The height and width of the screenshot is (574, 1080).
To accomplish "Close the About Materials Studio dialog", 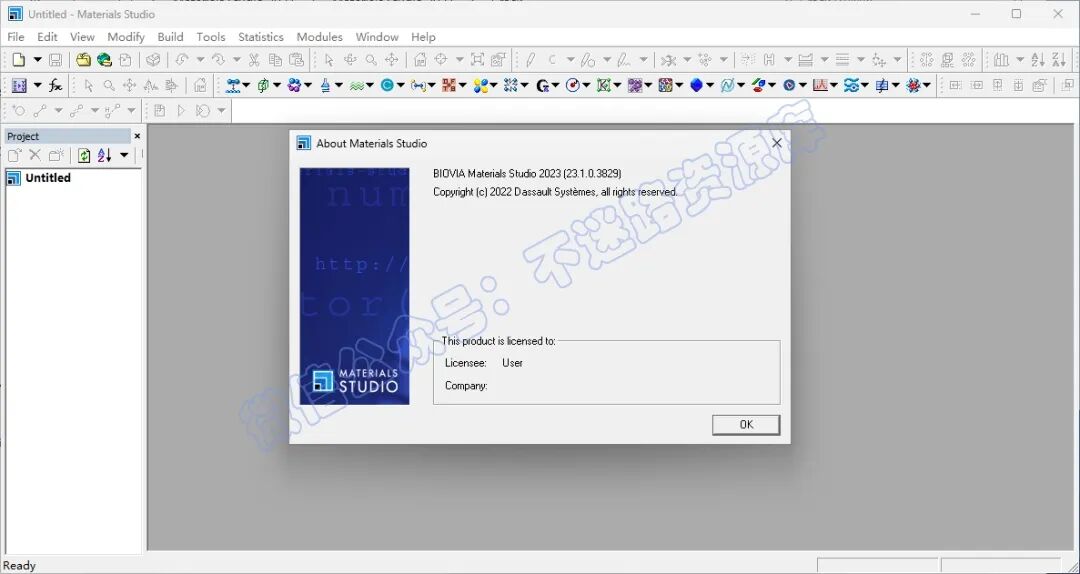I will tap(777, 143).
